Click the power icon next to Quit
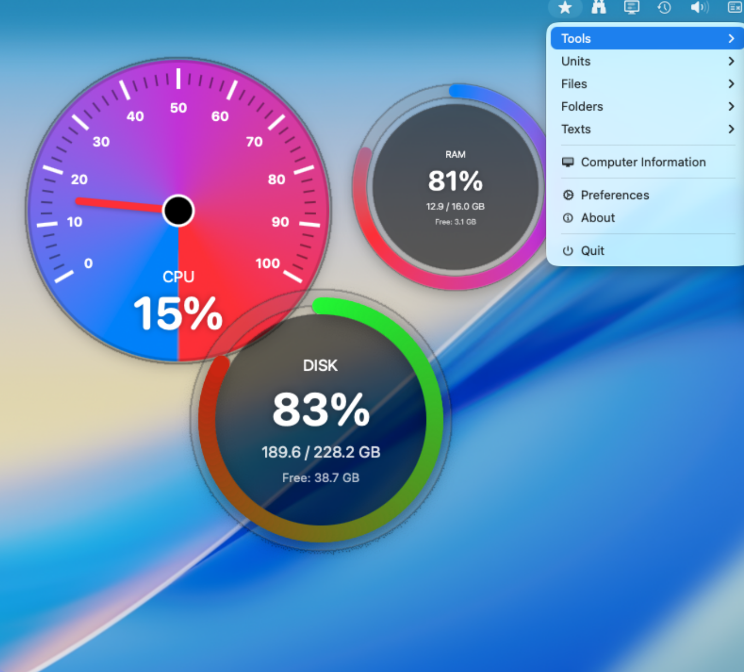Viewport: 744px width, 672px height. [568, 251]
